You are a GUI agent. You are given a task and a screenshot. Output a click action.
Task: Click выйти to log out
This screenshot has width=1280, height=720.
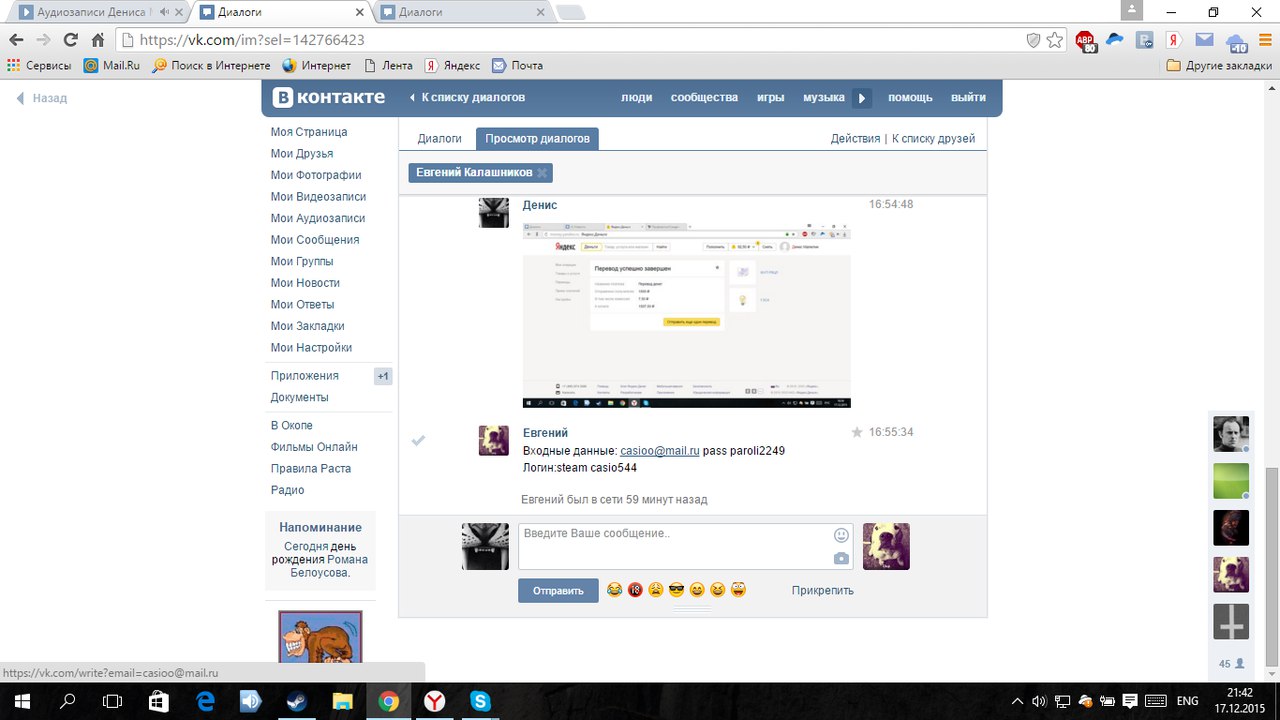coord(968,98)
